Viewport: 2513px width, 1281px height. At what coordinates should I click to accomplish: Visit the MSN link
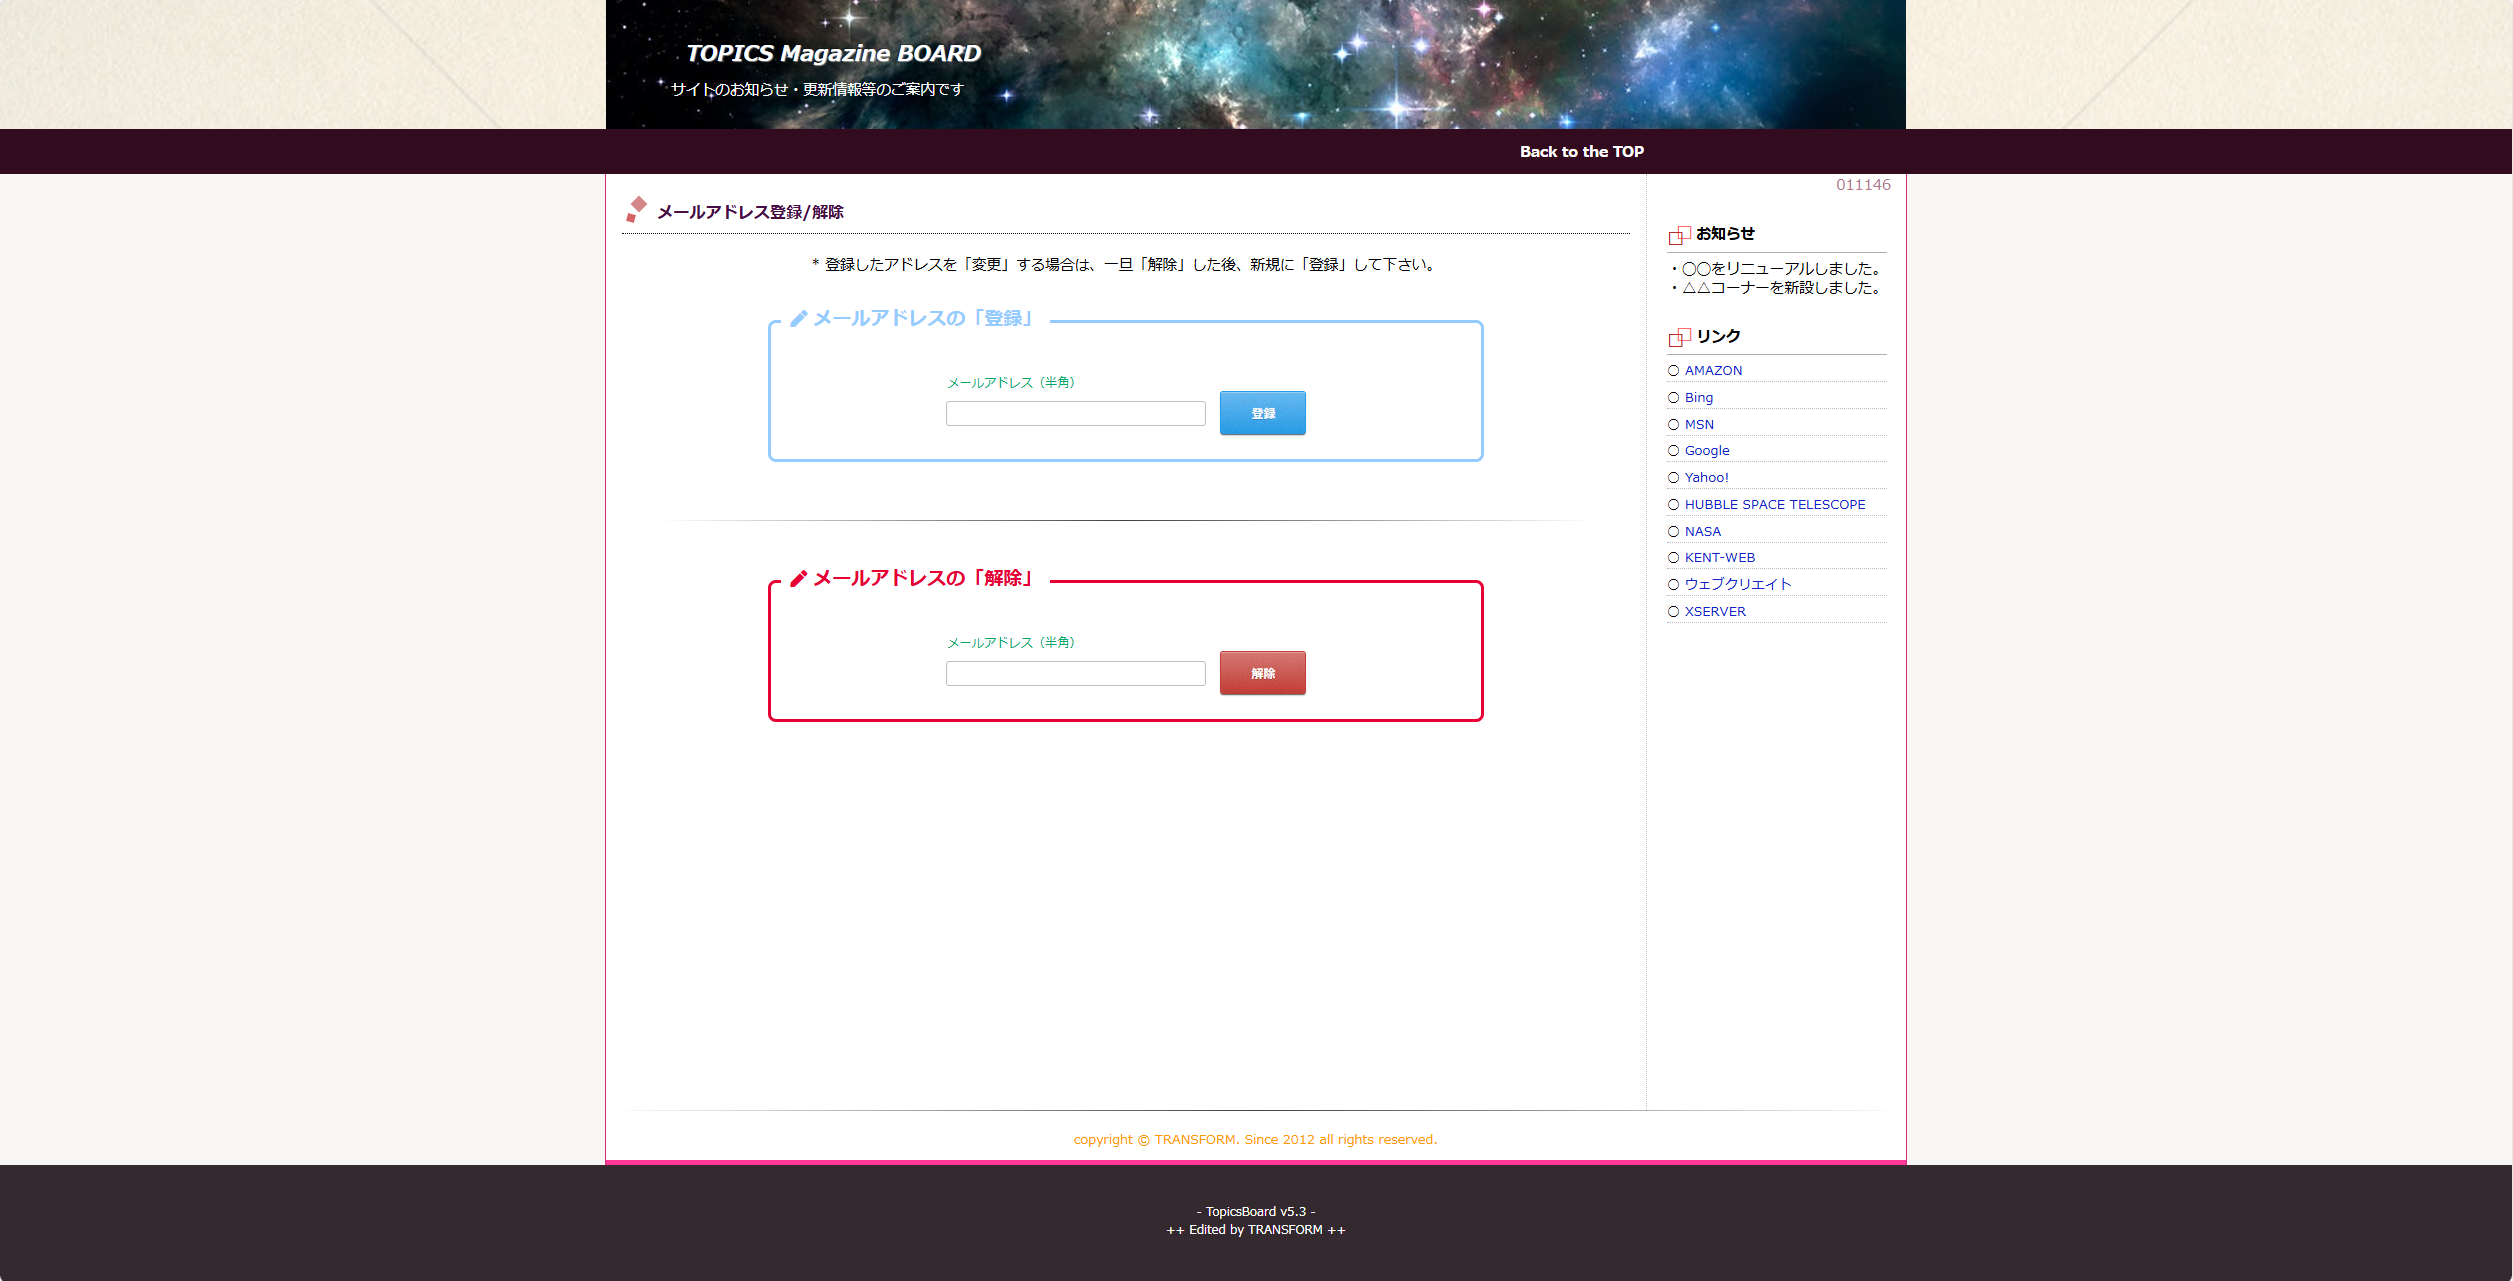pyautogui.click(x=1698, y=425)
